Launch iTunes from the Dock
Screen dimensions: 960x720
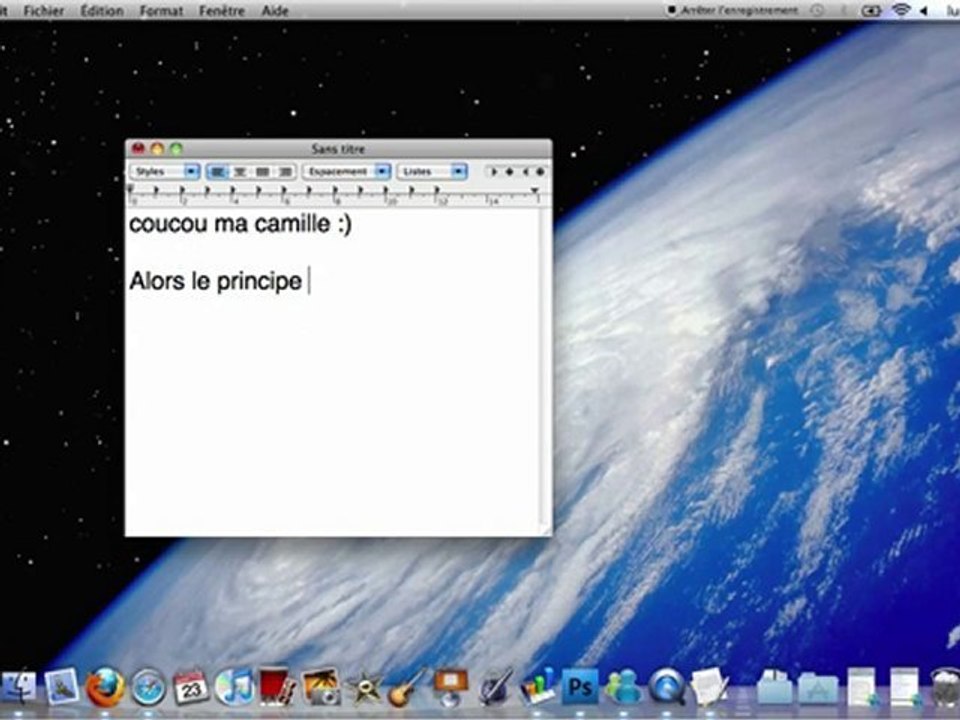234,687
